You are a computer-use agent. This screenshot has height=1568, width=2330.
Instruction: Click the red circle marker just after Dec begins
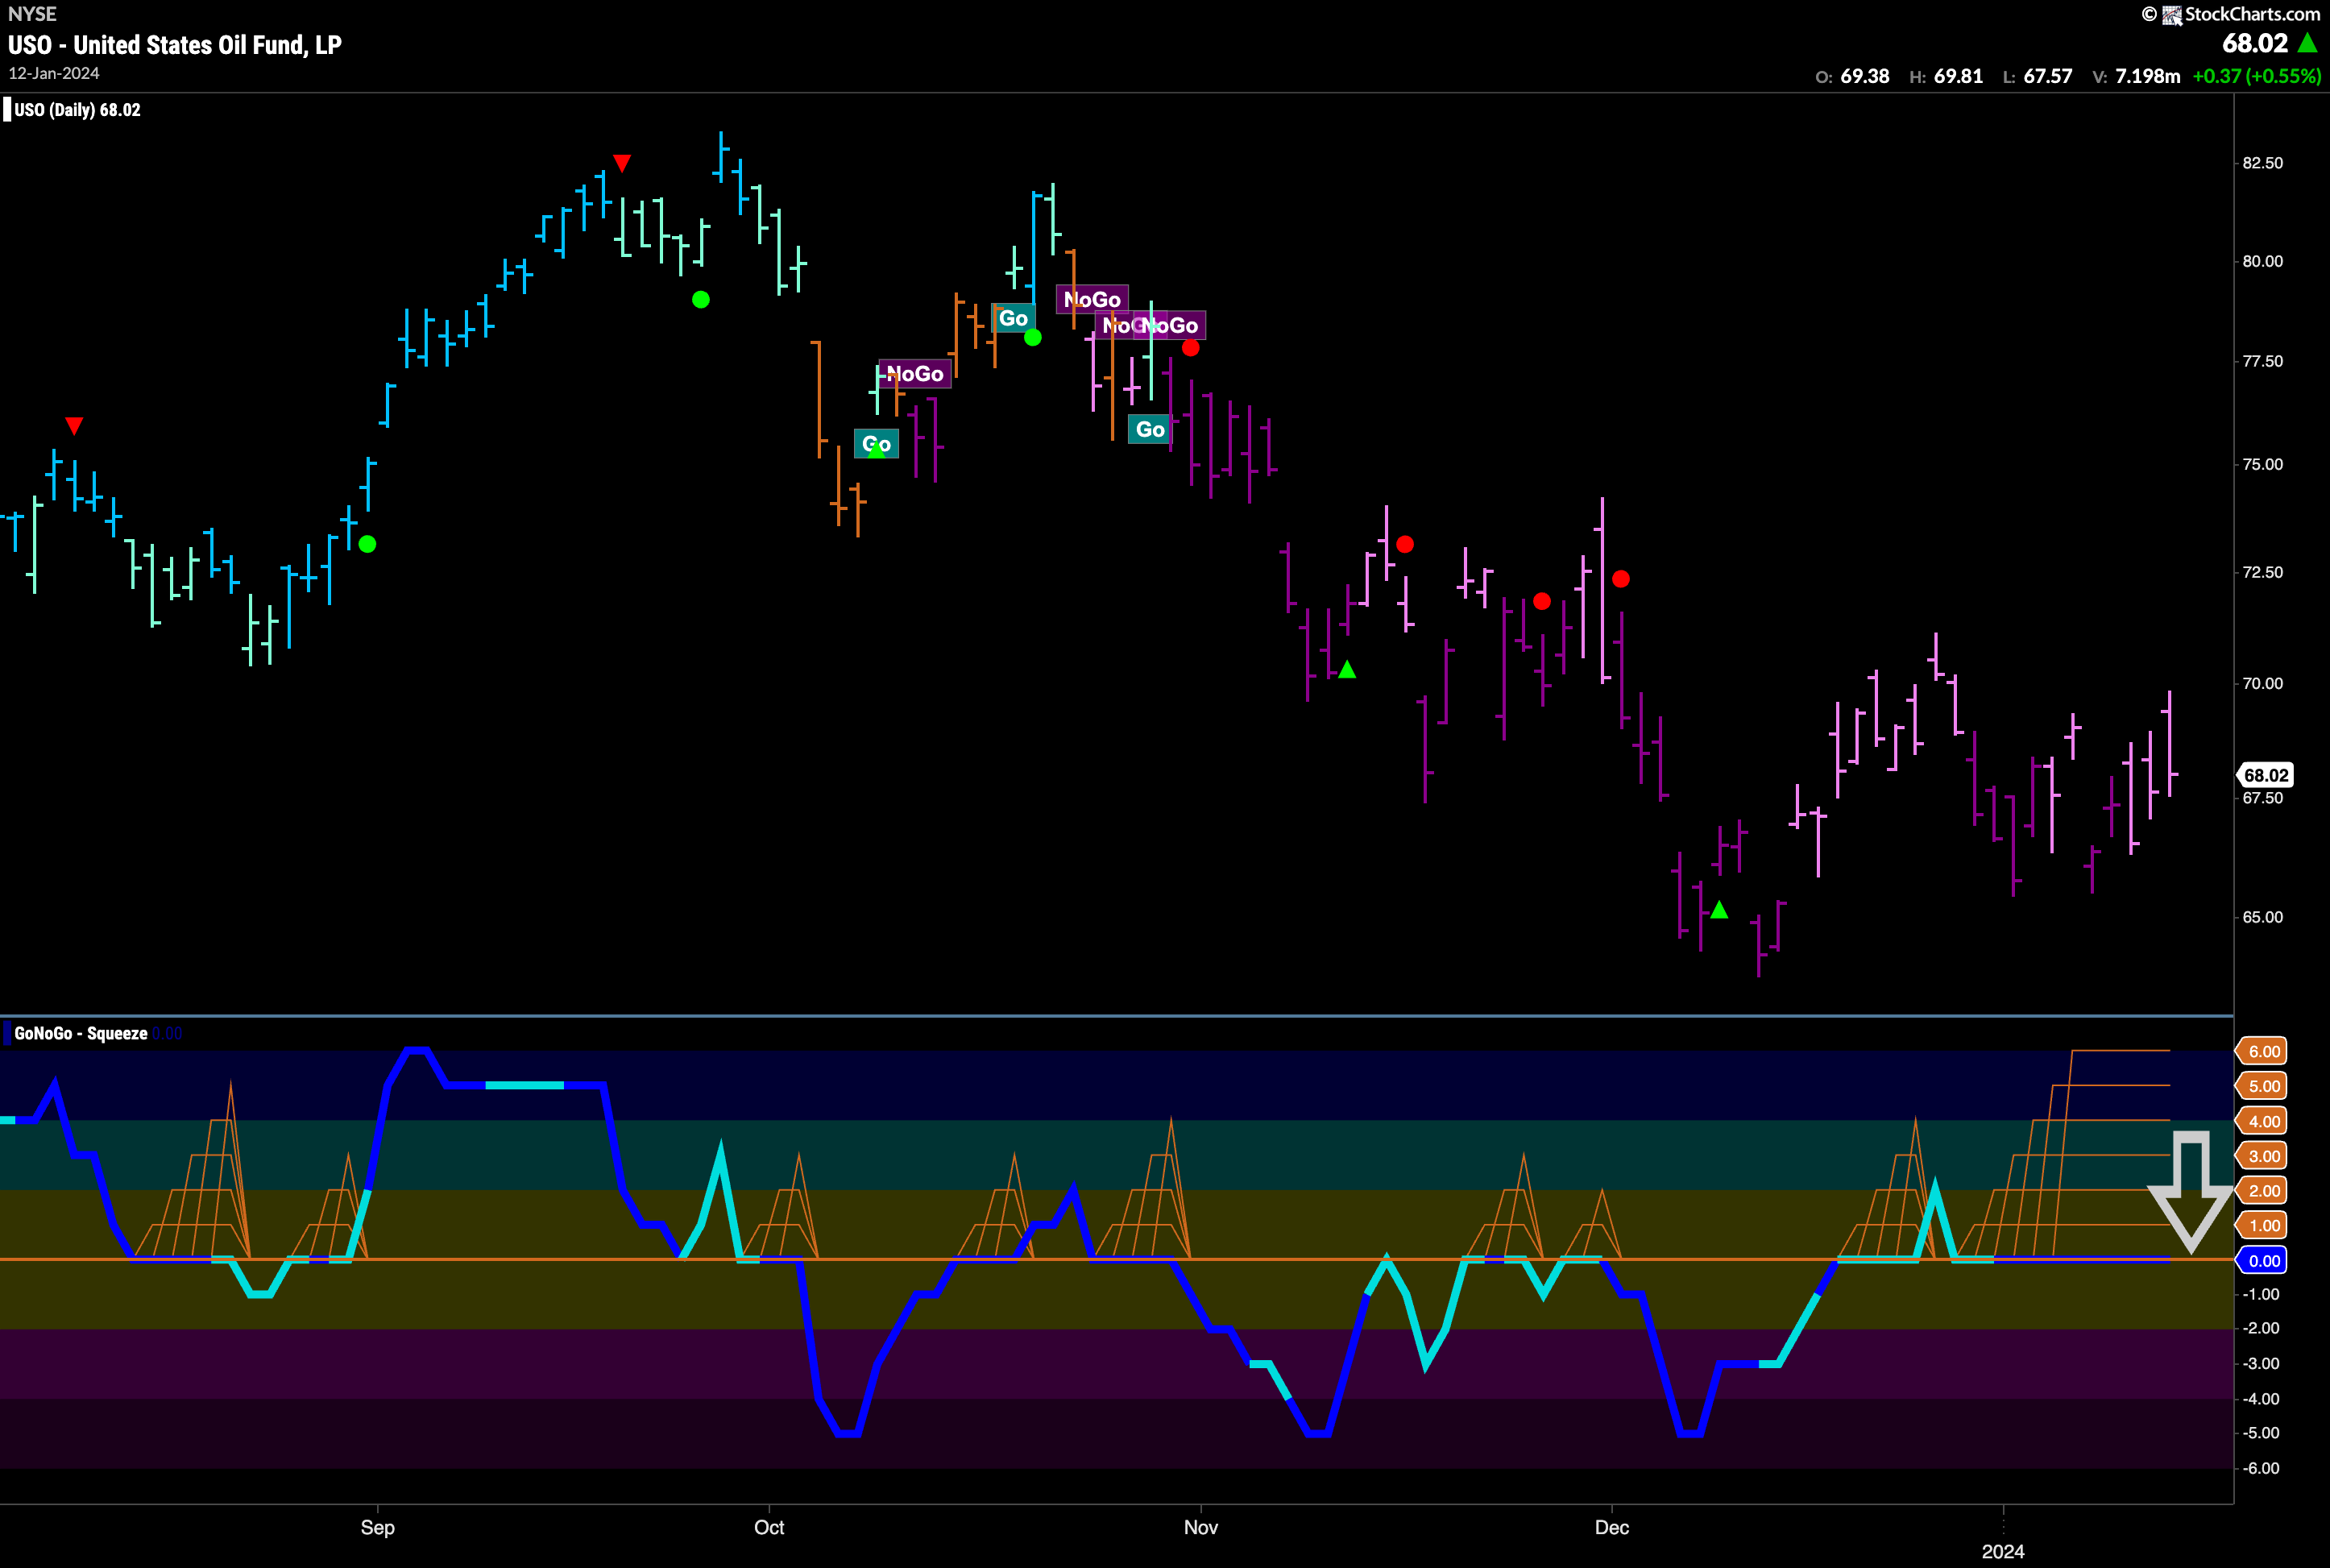[x=1621, y=579]
